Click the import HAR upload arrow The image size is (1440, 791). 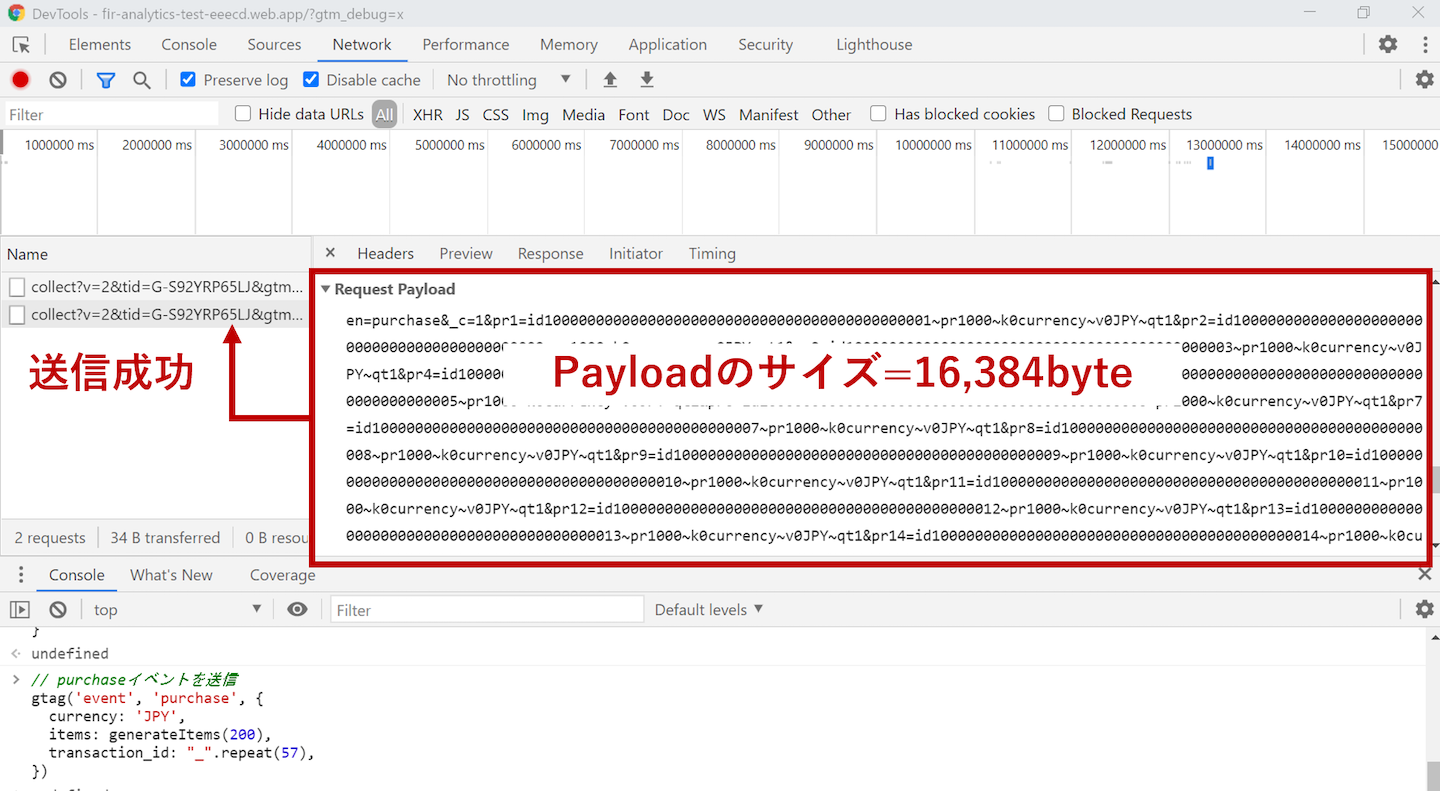(x=610, y=80)
